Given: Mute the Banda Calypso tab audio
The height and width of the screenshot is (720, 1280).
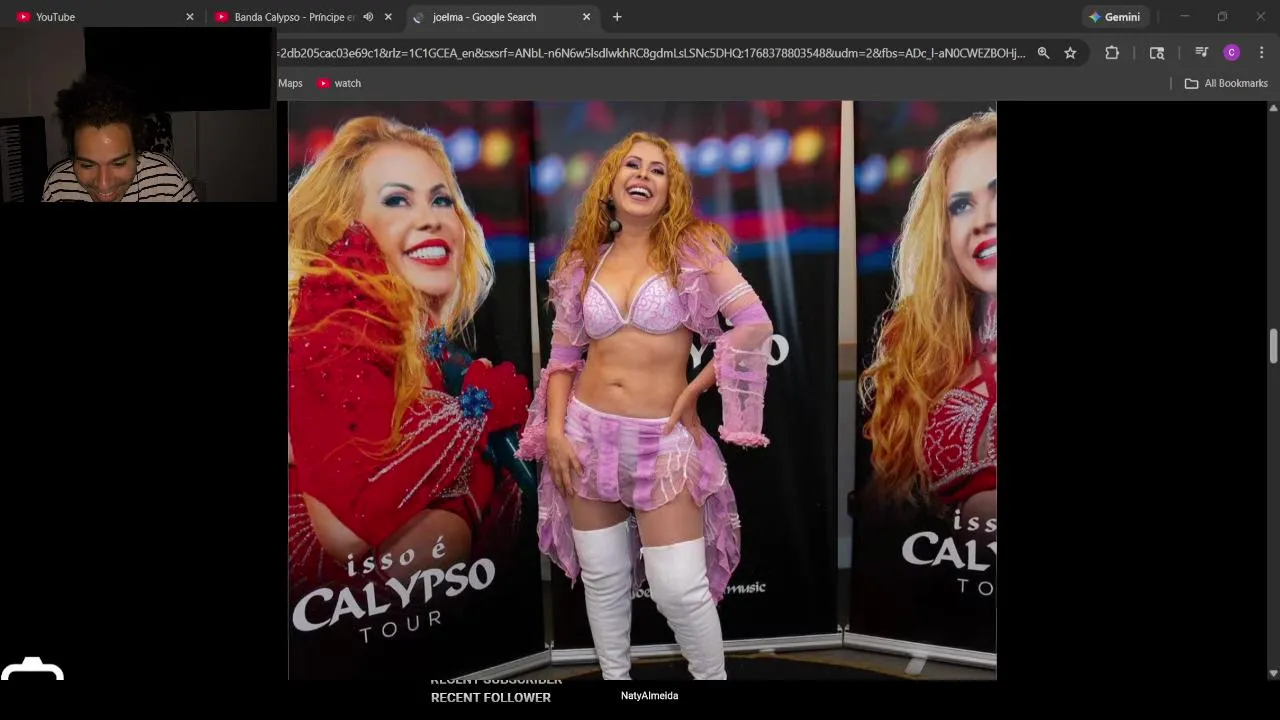Looking at the screenshot, I should pos(368,17).
